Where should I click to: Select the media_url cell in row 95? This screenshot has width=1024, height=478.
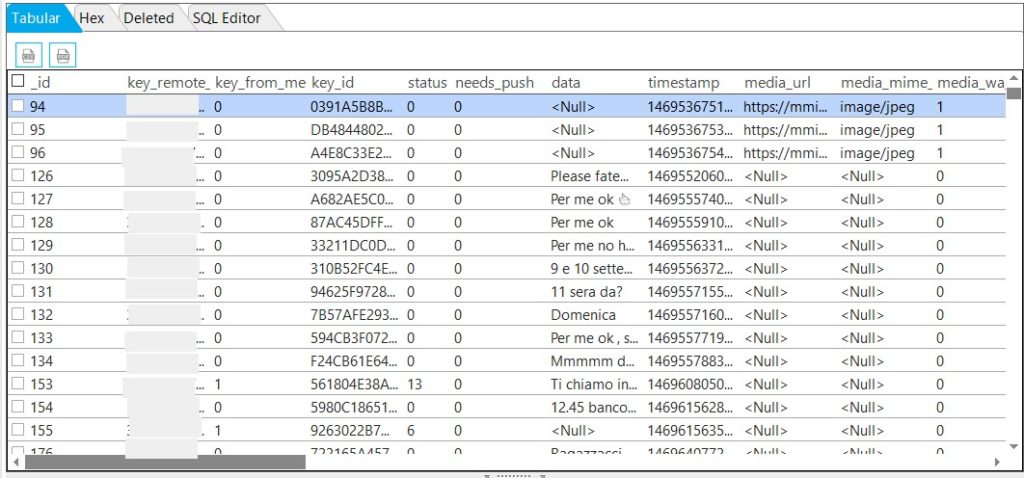point(786,130)
